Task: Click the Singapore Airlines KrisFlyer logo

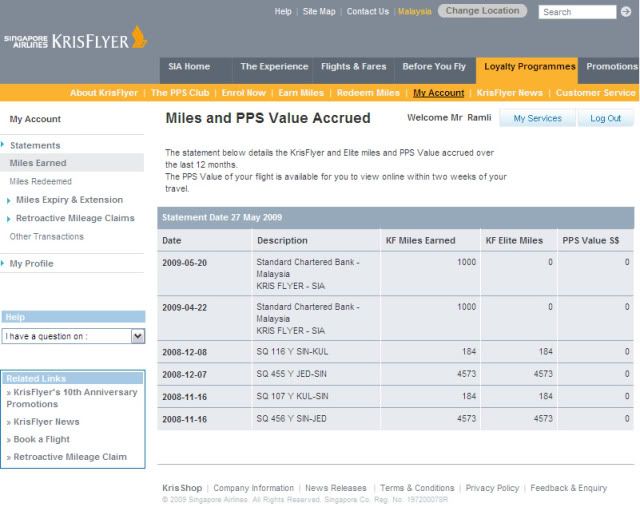Action: pyautogui.click(x=76, y=39)
